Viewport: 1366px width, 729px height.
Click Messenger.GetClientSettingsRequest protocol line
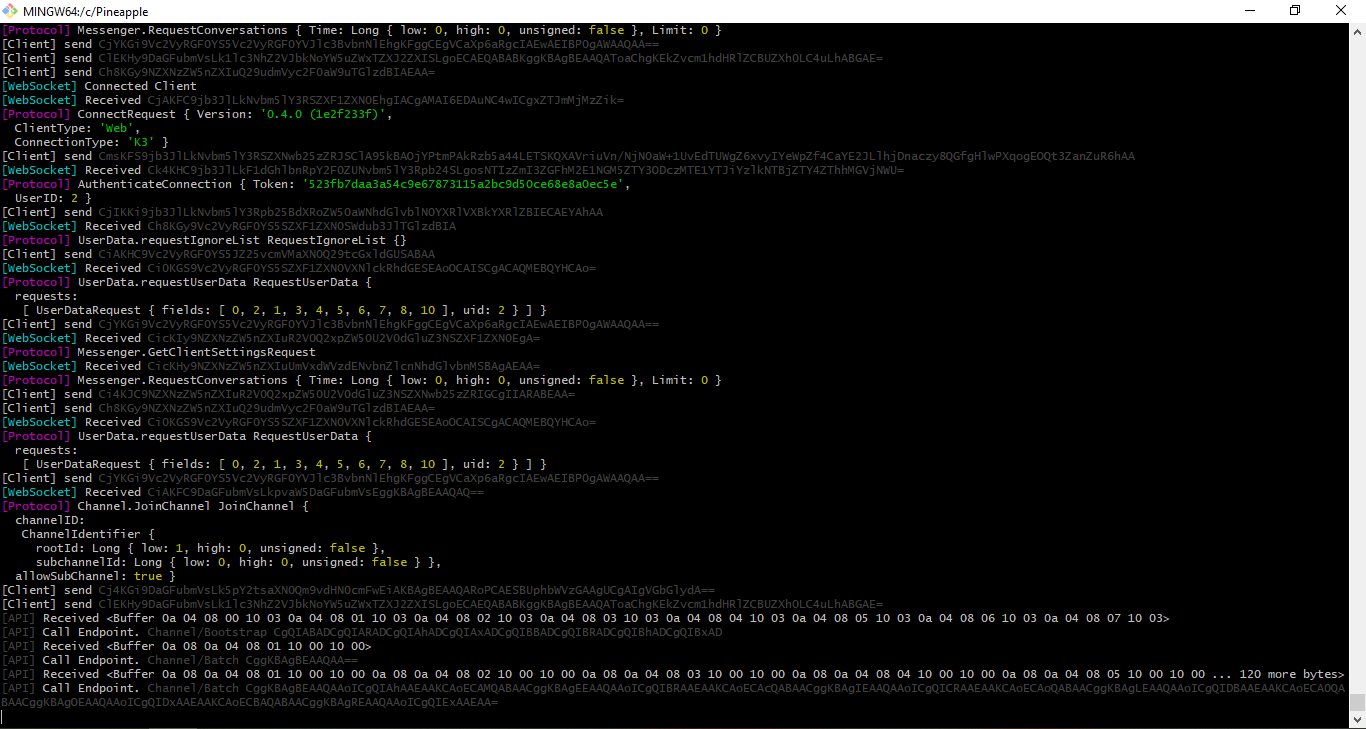point(196,352)
